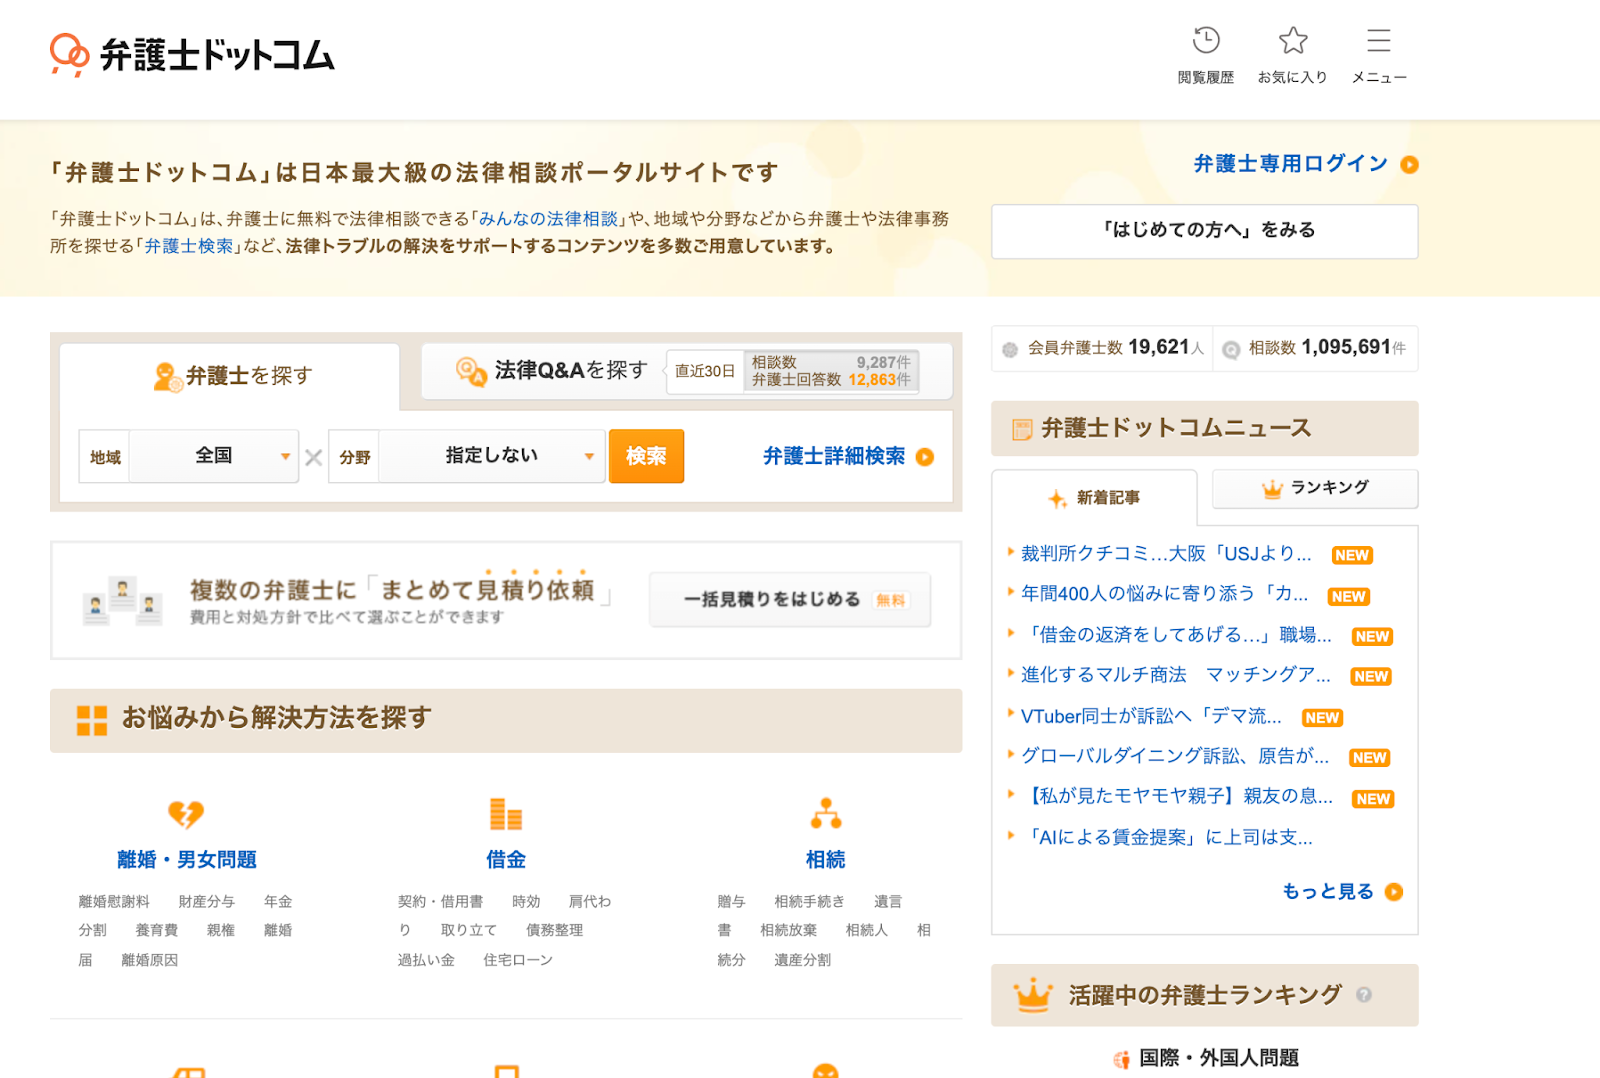The height and width of the screenshot is (1078, 1600).
Task: Click the crown icon in 活躍中の弁護士ランキング header
Action: 1033,995
